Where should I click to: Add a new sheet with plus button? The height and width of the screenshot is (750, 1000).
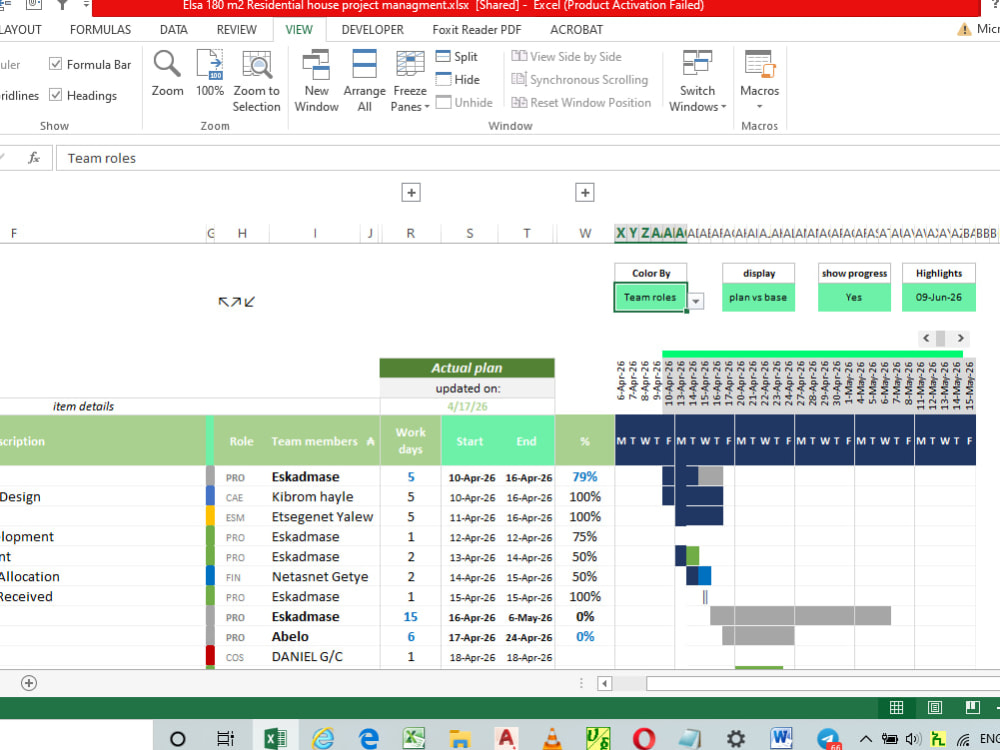pos(29,683)
